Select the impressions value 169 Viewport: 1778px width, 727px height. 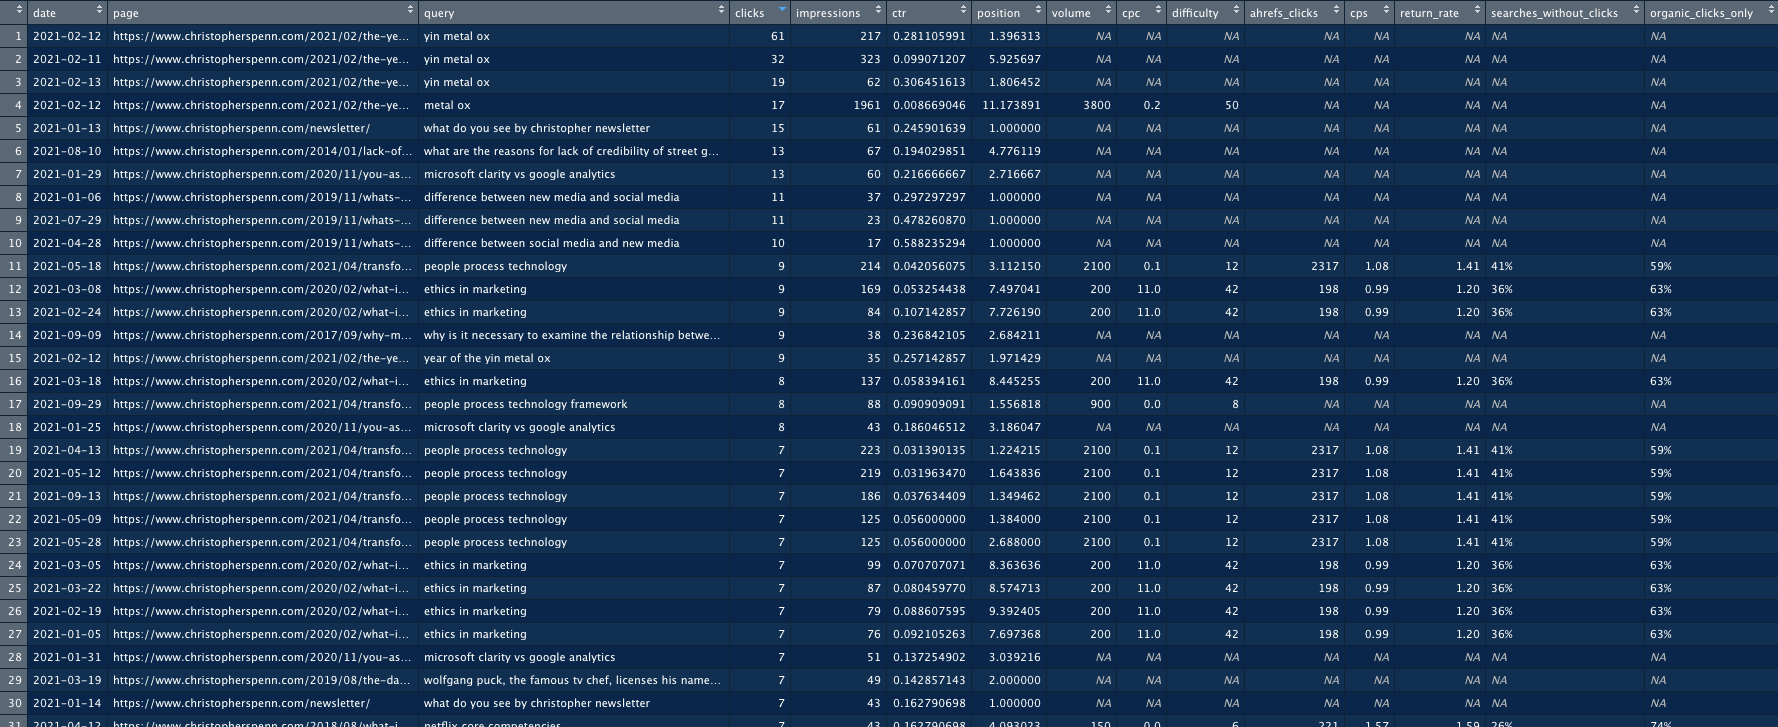[x=870, y=289]
